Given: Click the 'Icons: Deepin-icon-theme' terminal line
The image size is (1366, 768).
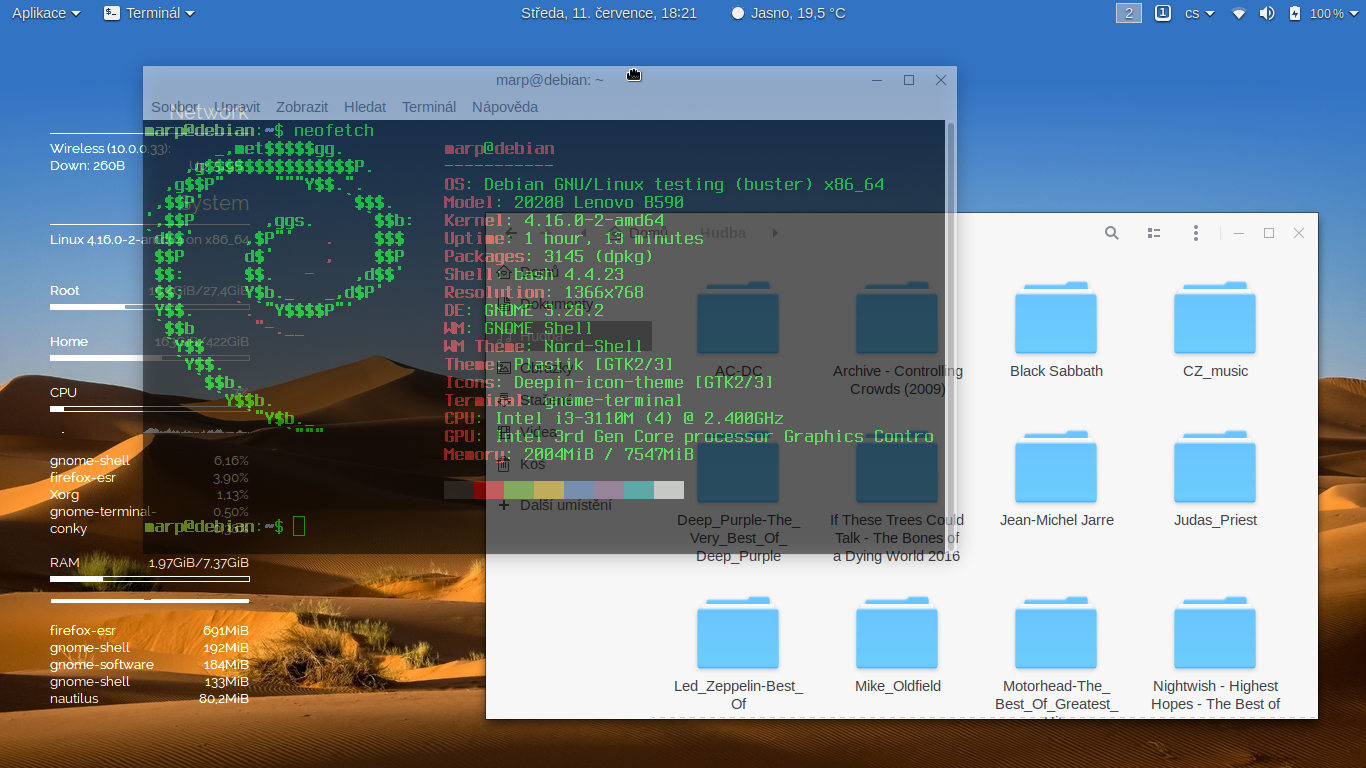Looking at the screenshot, I should (x=609, y=382).
